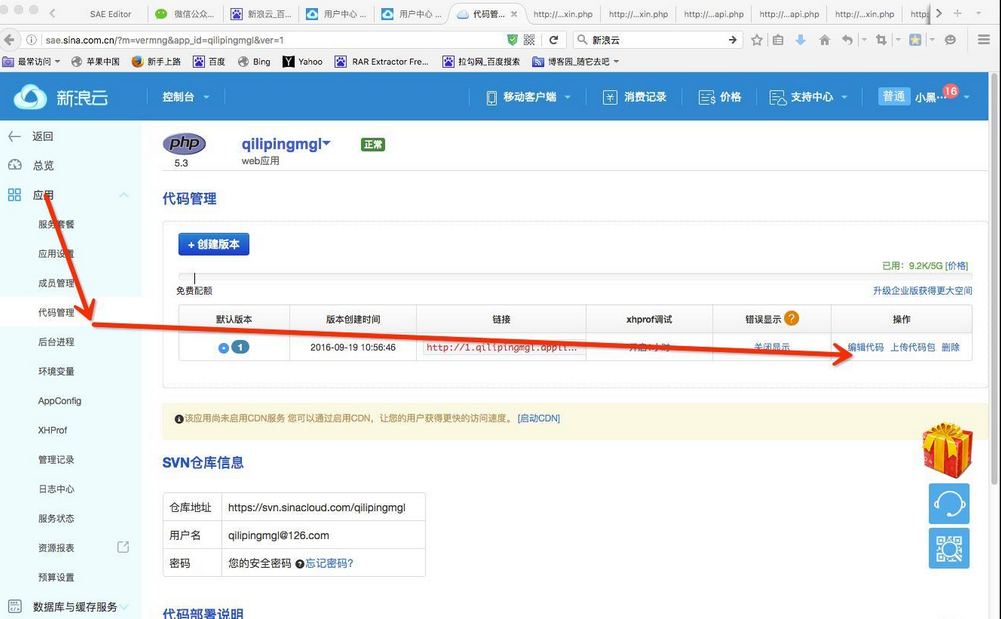Open 消费记录 billing records
The width and height of the screenshot is (1001, 619).
[x=635, y=97]
